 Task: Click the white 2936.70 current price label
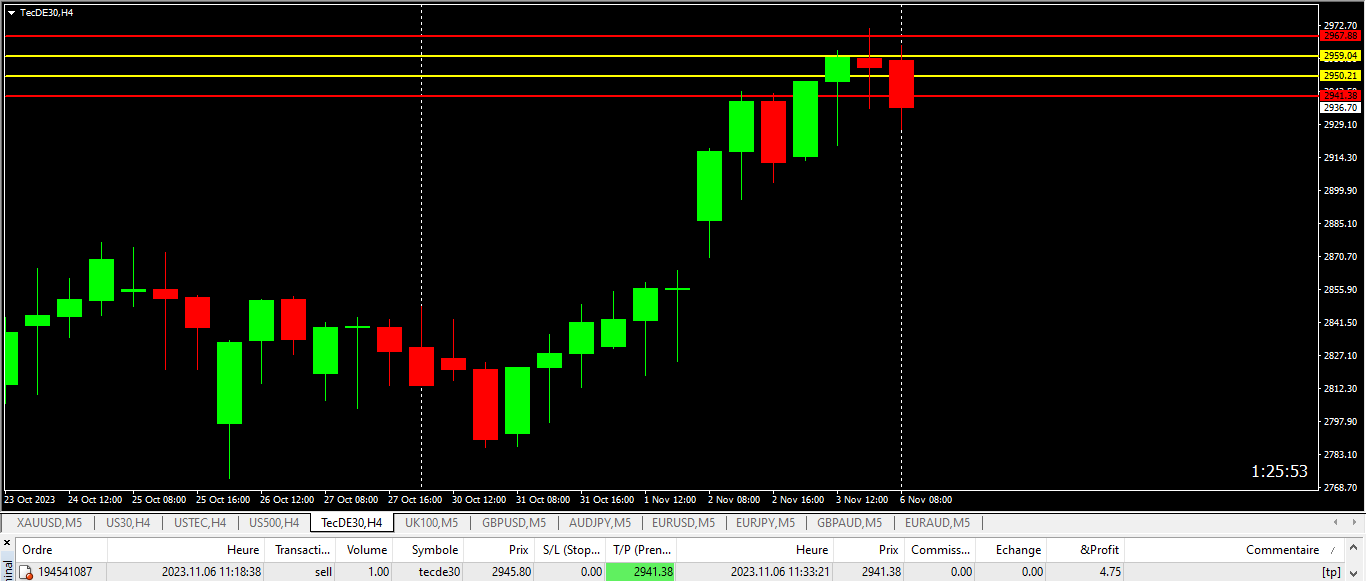coord(1340,107)
